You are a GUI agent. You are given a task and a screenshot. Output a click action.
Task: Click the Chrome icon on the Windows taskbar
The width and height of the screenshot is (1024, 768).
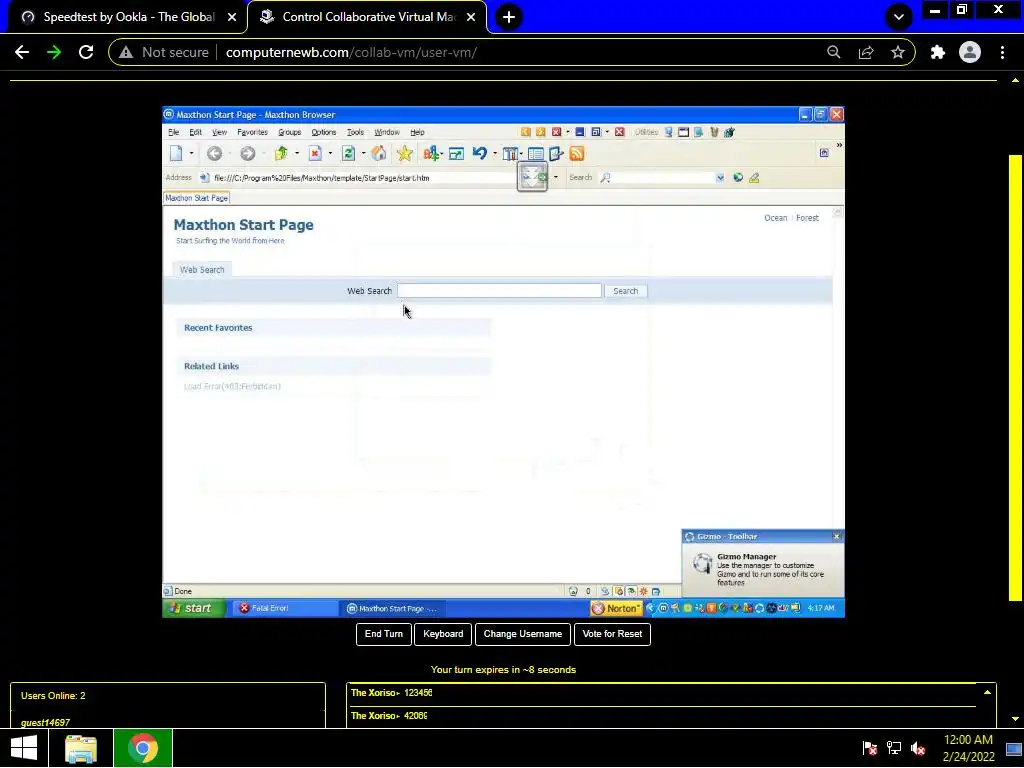pos(143,748)
